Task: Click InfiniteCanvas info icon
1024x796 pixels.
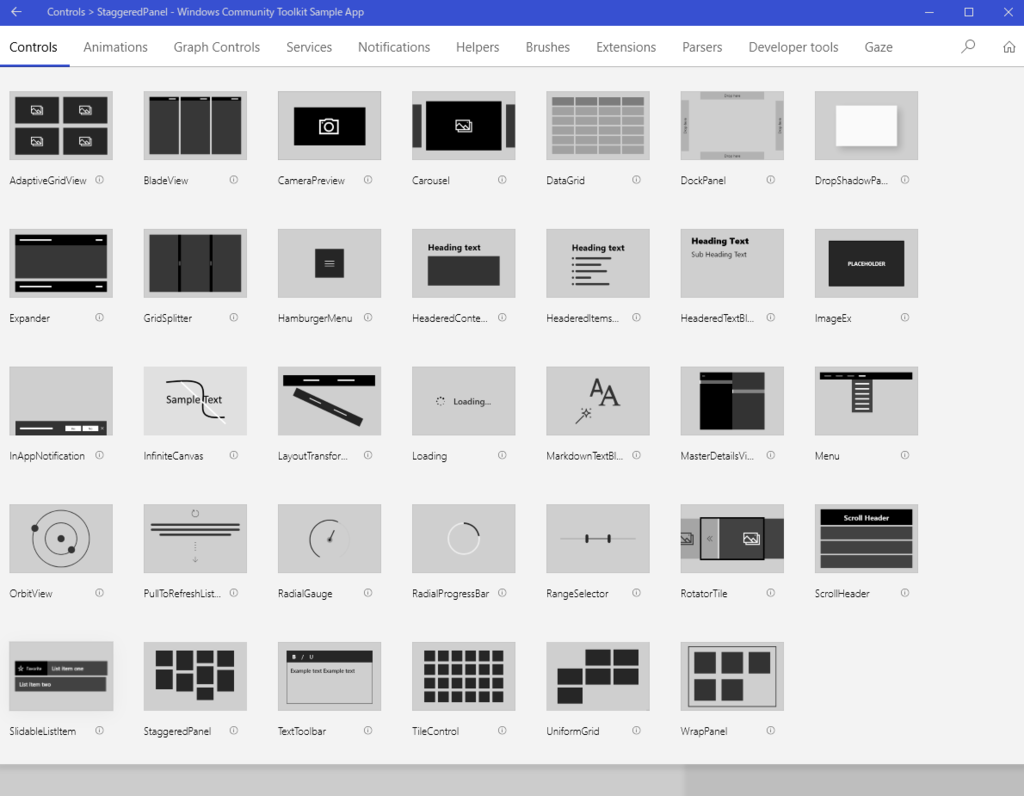Action: click(234, 455)
